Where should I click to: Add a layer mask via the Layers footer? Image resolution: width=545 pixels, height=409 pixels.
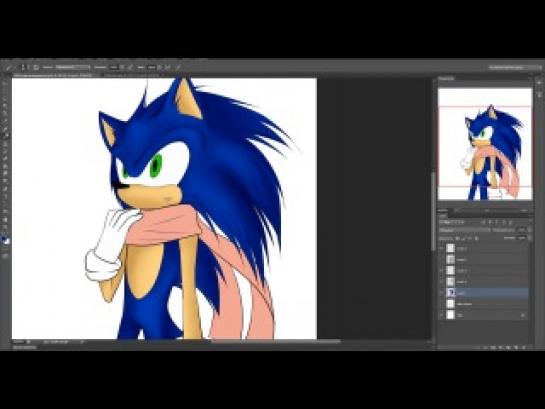[x=493, y=347]
